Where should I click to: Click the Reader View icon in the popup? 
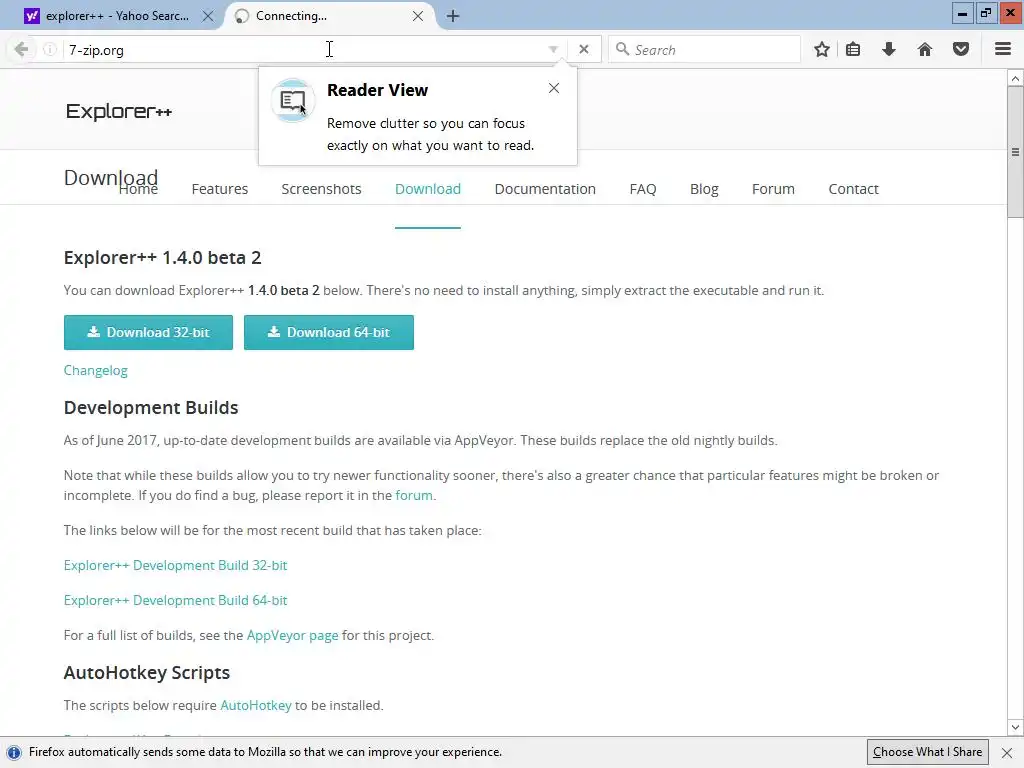pos(293,101)
